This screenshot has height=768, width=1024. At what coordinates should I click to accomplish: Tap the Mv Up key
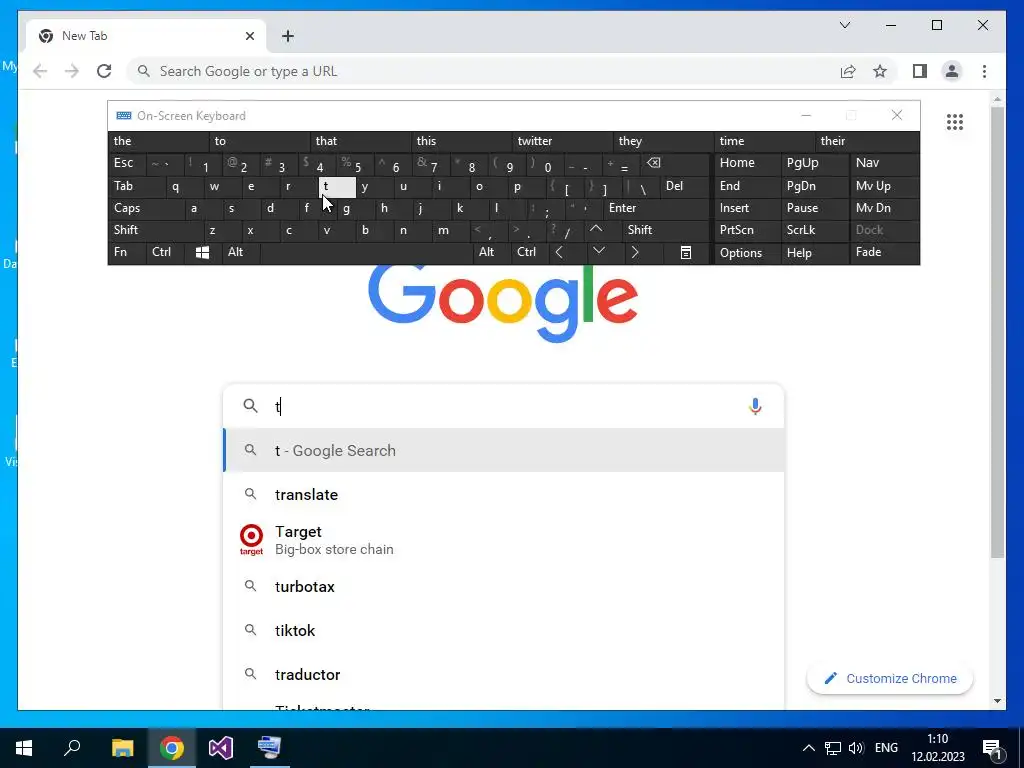click(x=884, y=186)
